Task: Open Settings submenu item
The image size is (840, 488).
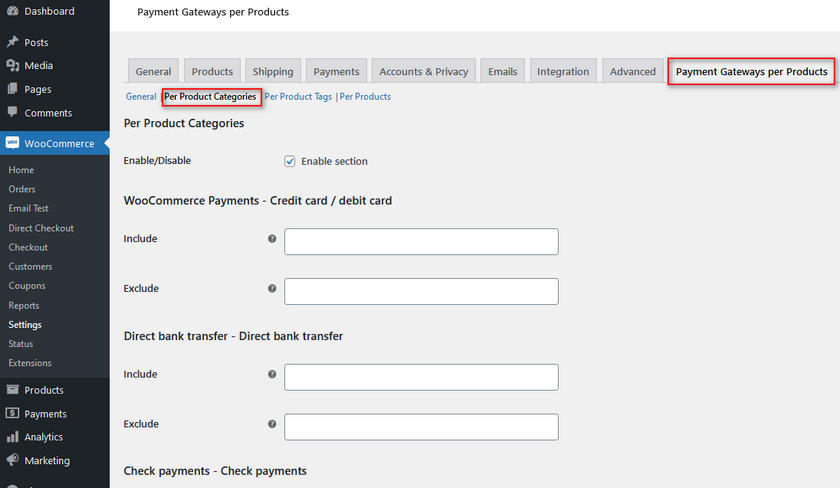Action: tap(25, 325)
